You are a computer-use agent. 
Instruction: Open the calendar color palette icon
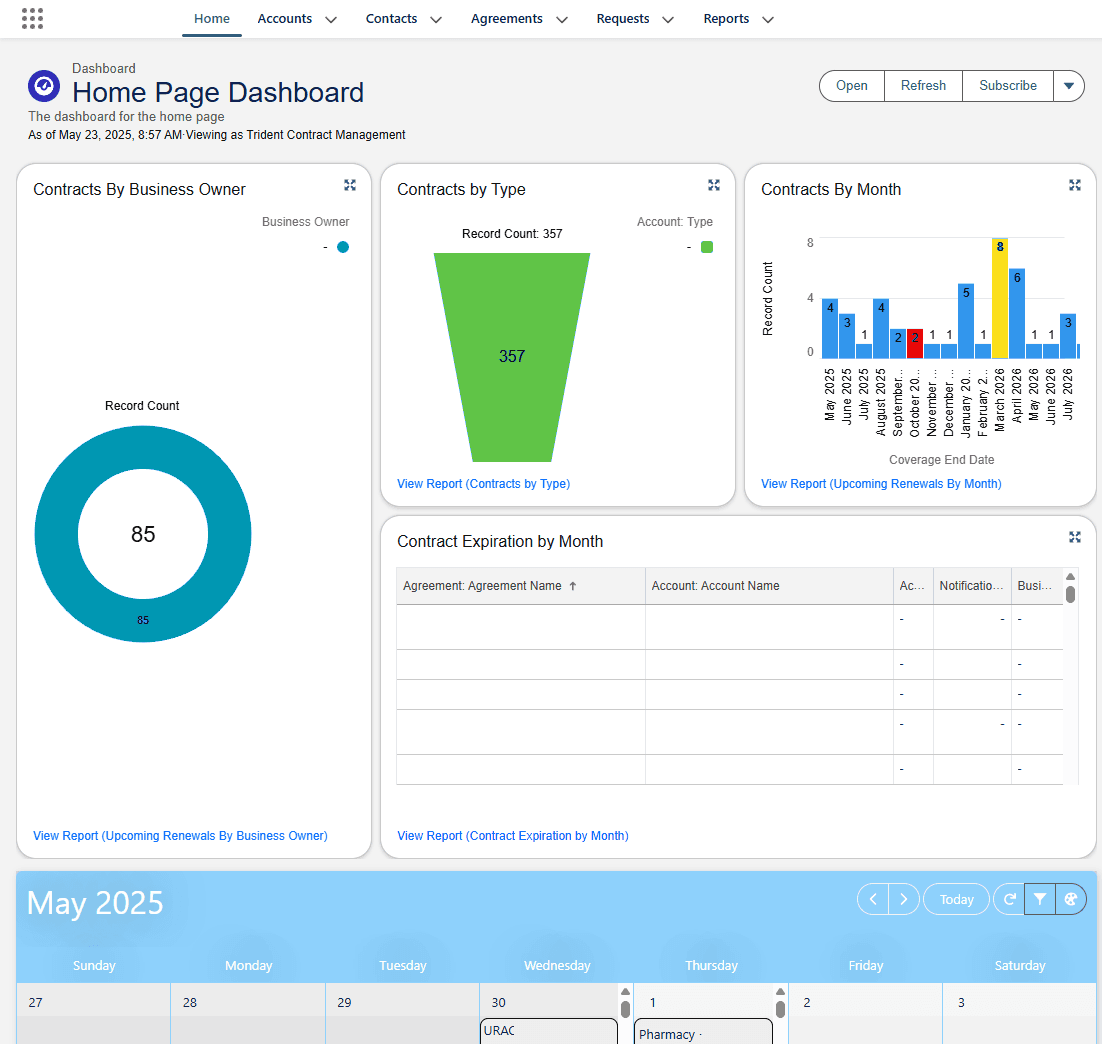pyautogui.click(x=1070, y=899)
